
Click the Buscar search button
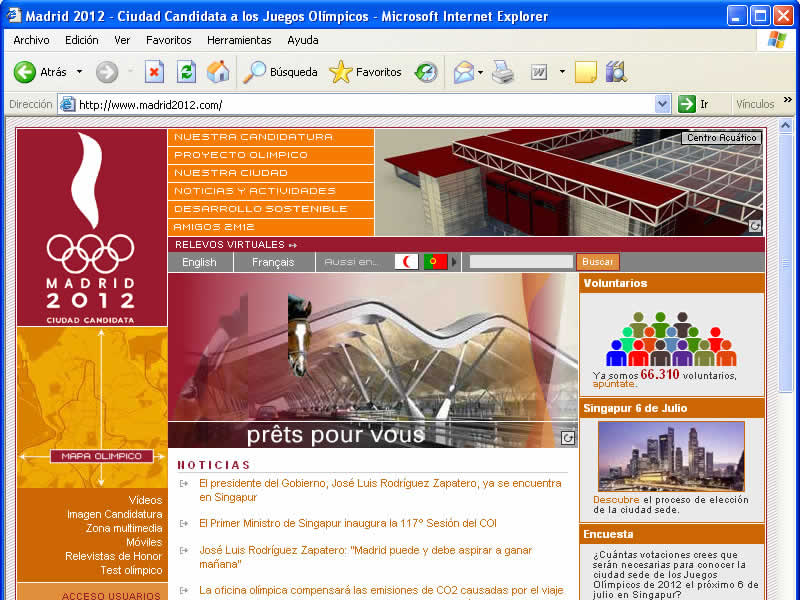pos(597,262)
